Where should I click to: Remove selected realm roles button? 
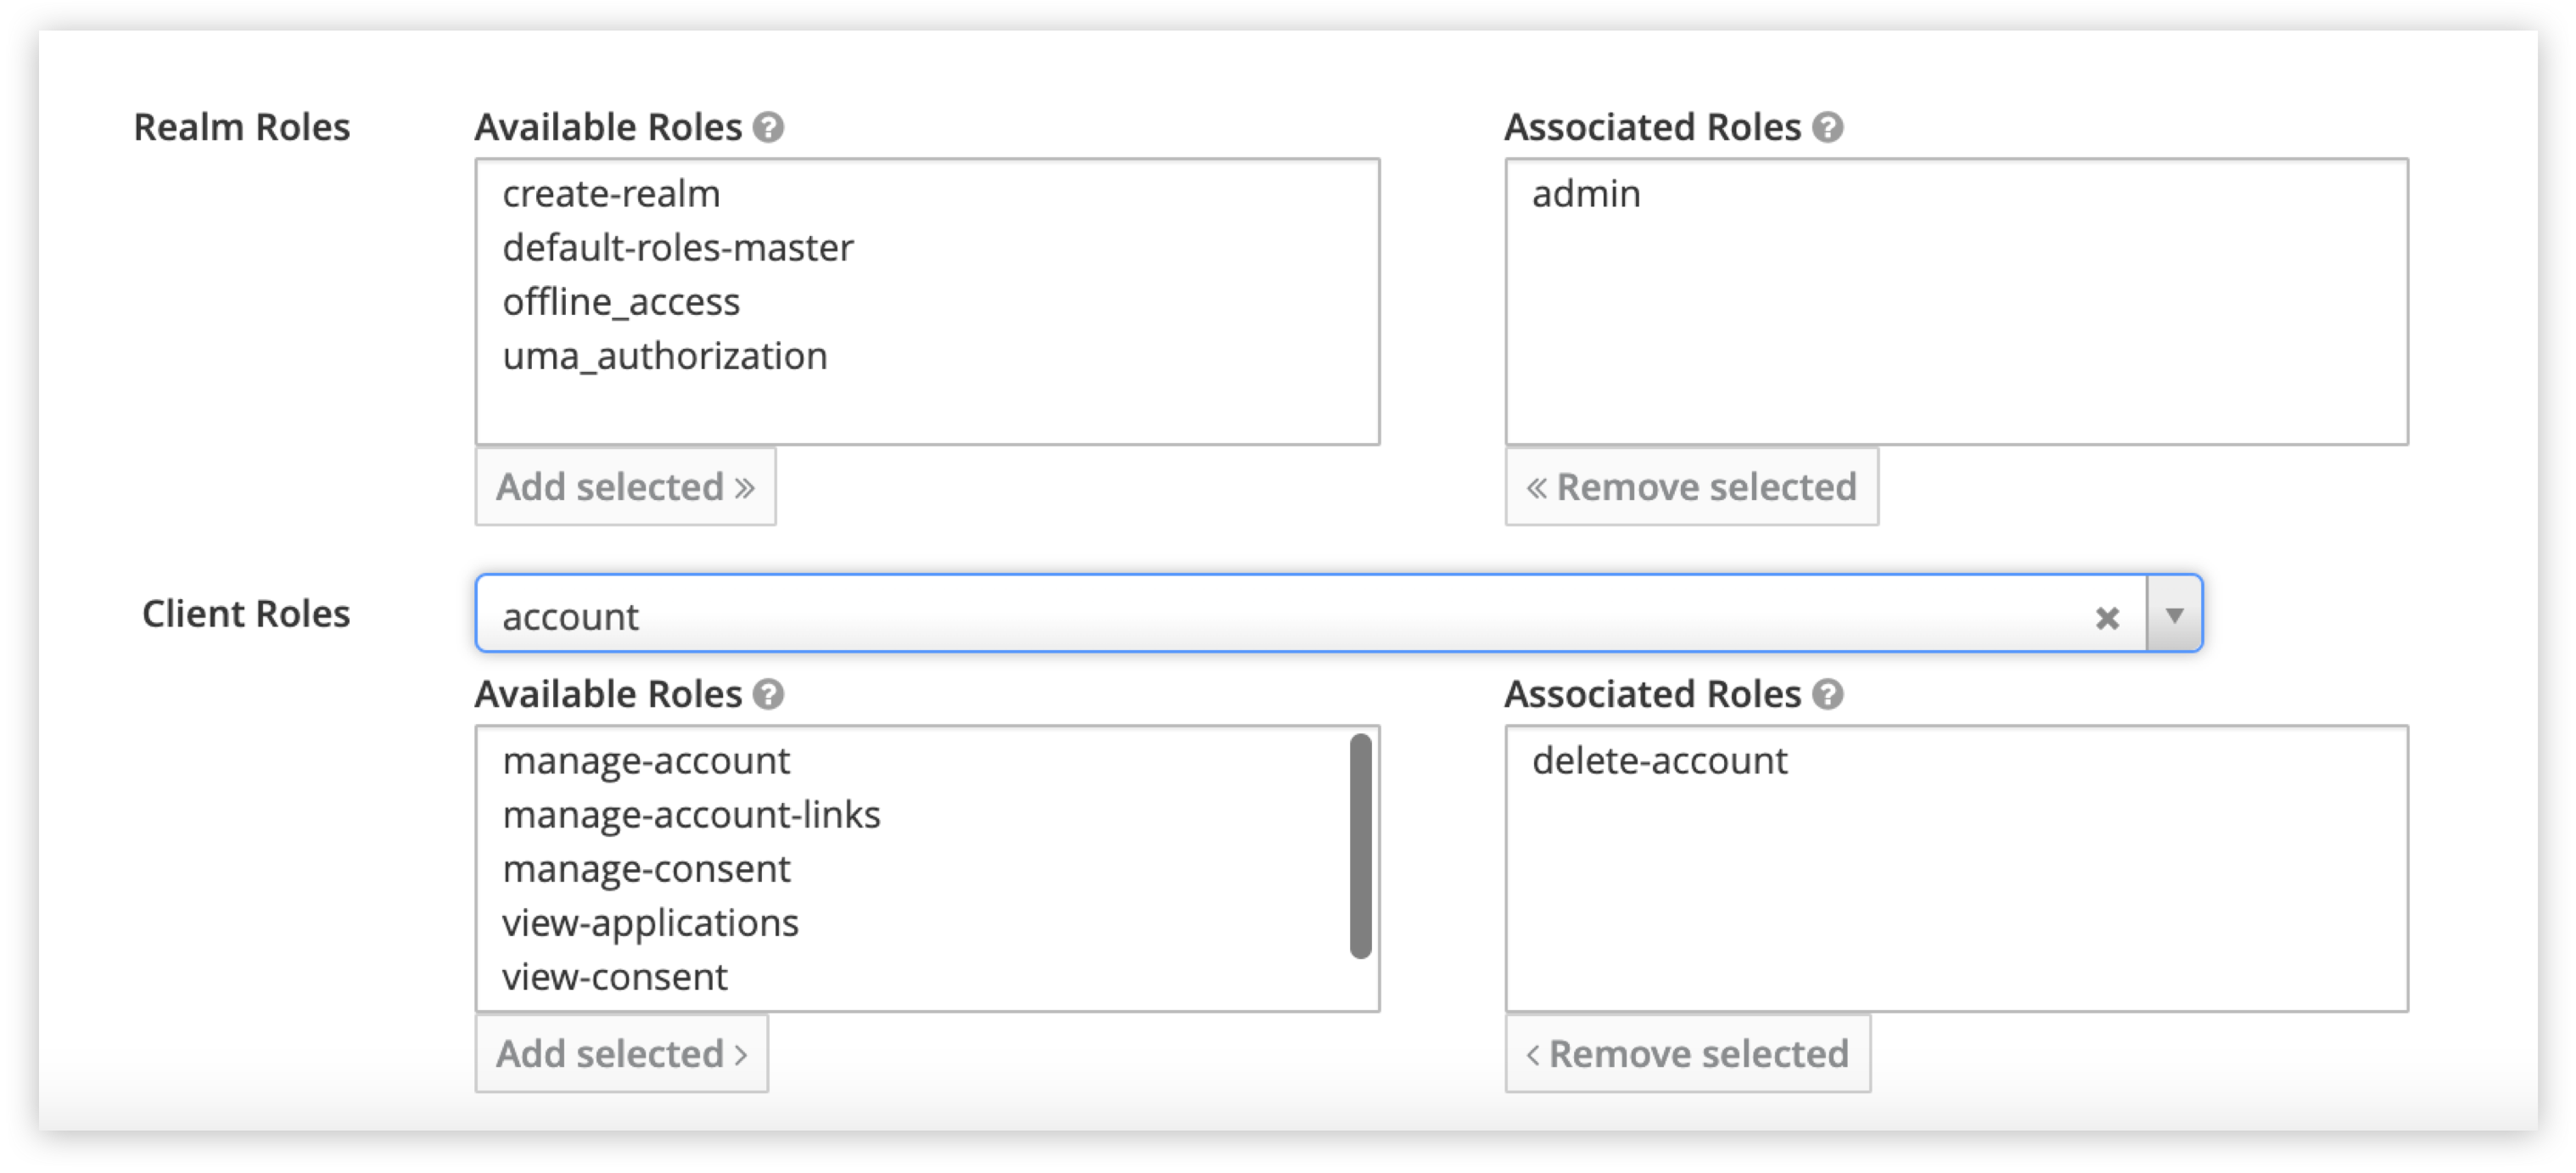click(x=1691, y=487)
